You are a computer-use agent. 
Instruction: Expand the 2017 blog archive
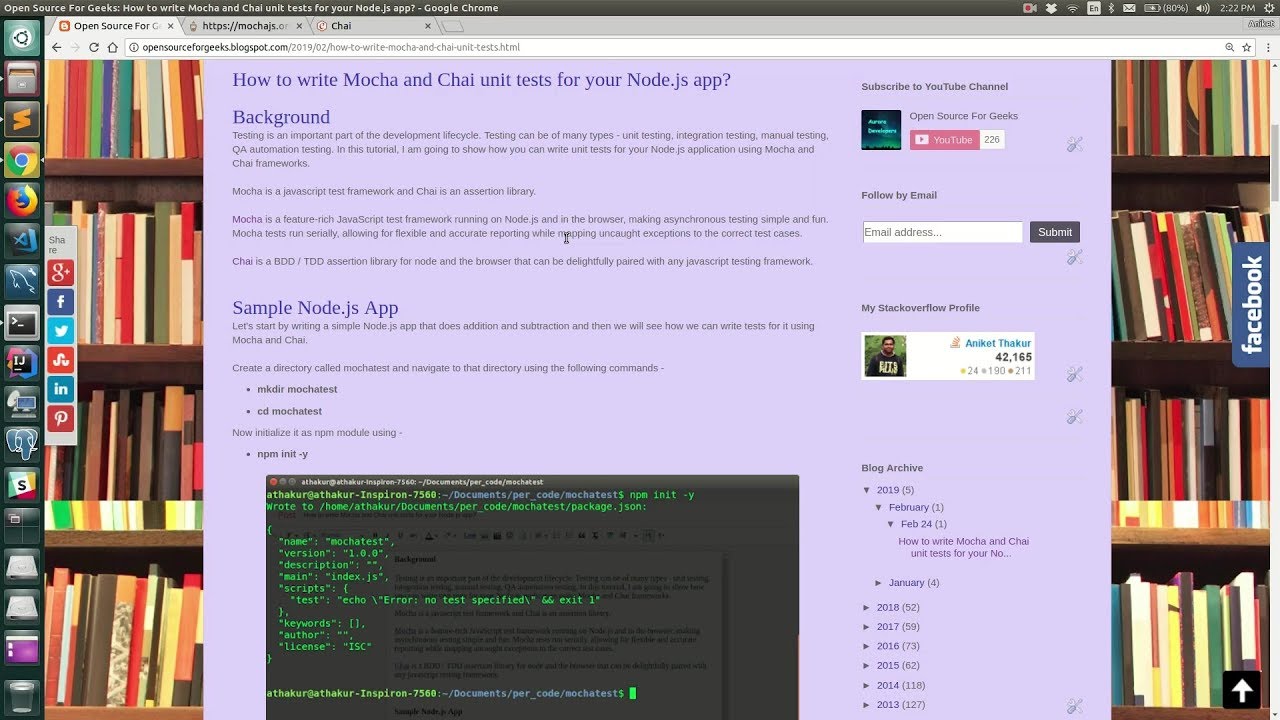[867, 627]
